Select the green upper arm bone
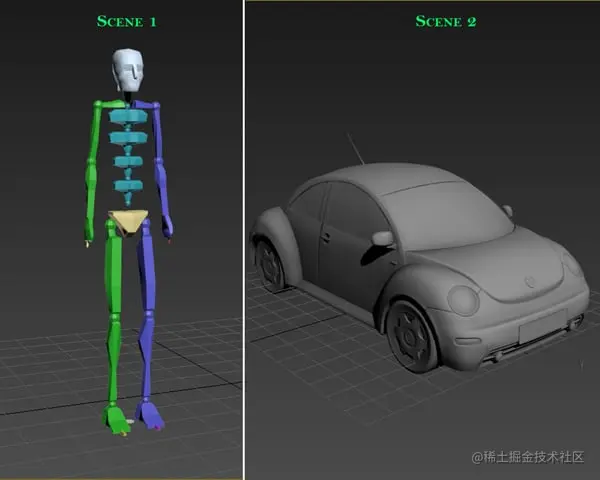 point(96,132)
